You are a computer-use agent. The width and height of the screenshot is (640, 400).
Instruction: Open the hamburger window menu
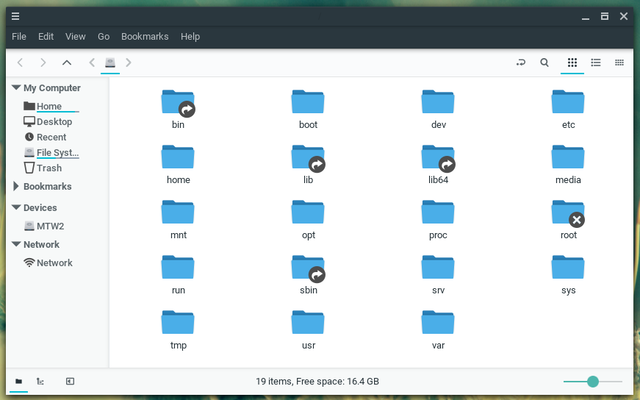click(15, 16)
